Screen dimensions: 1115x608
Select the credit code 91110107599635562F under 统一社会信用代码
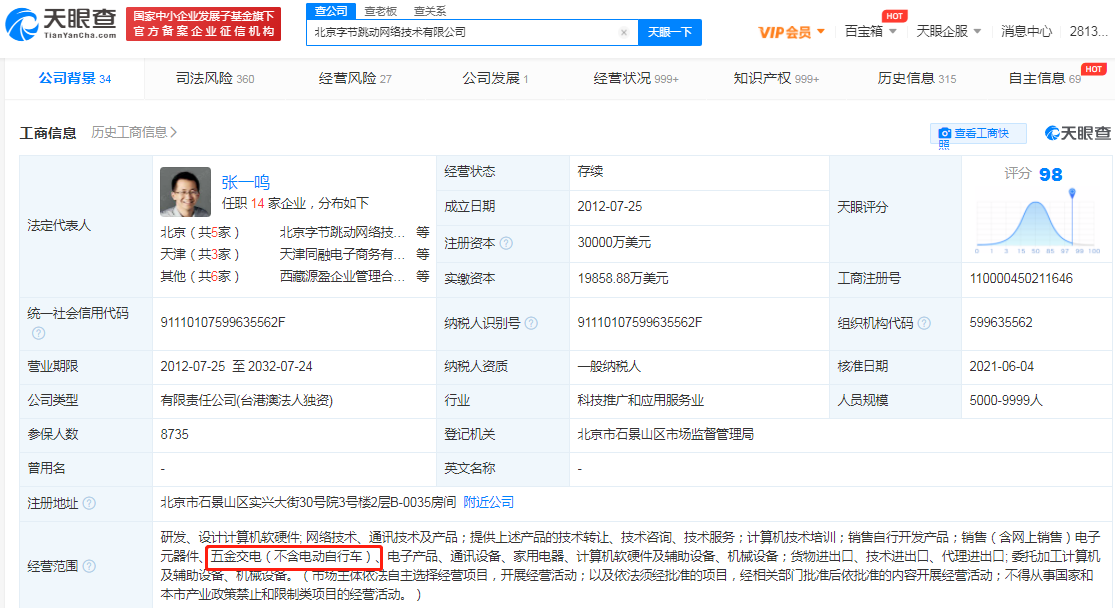223,323
